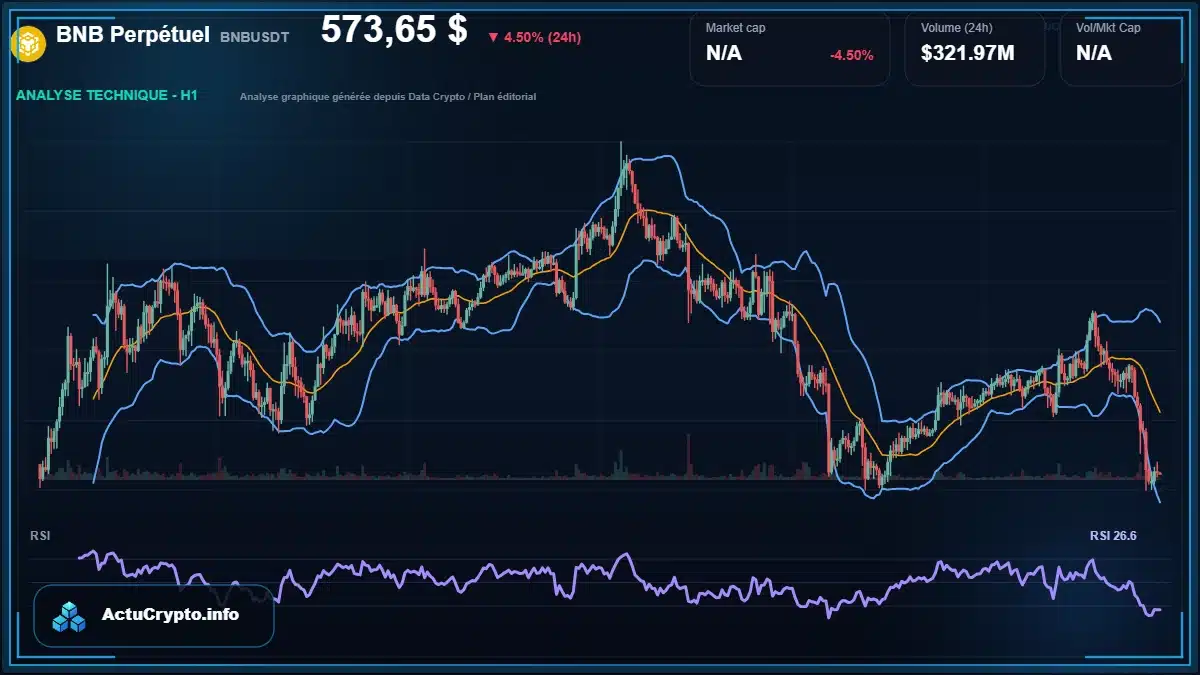Click the red '-4.50%' market cap change

coord(852,55)
